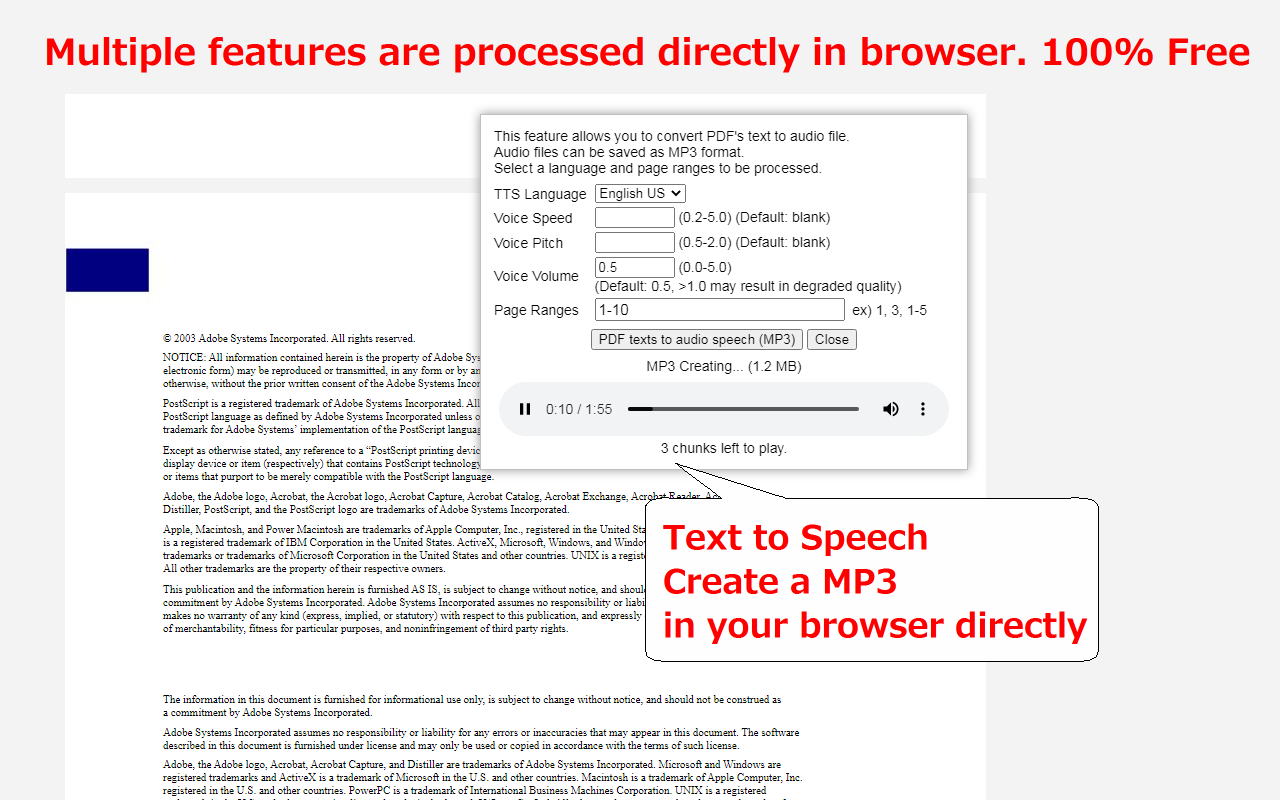Click the blue rectangle in PDF page

(107, 270)
